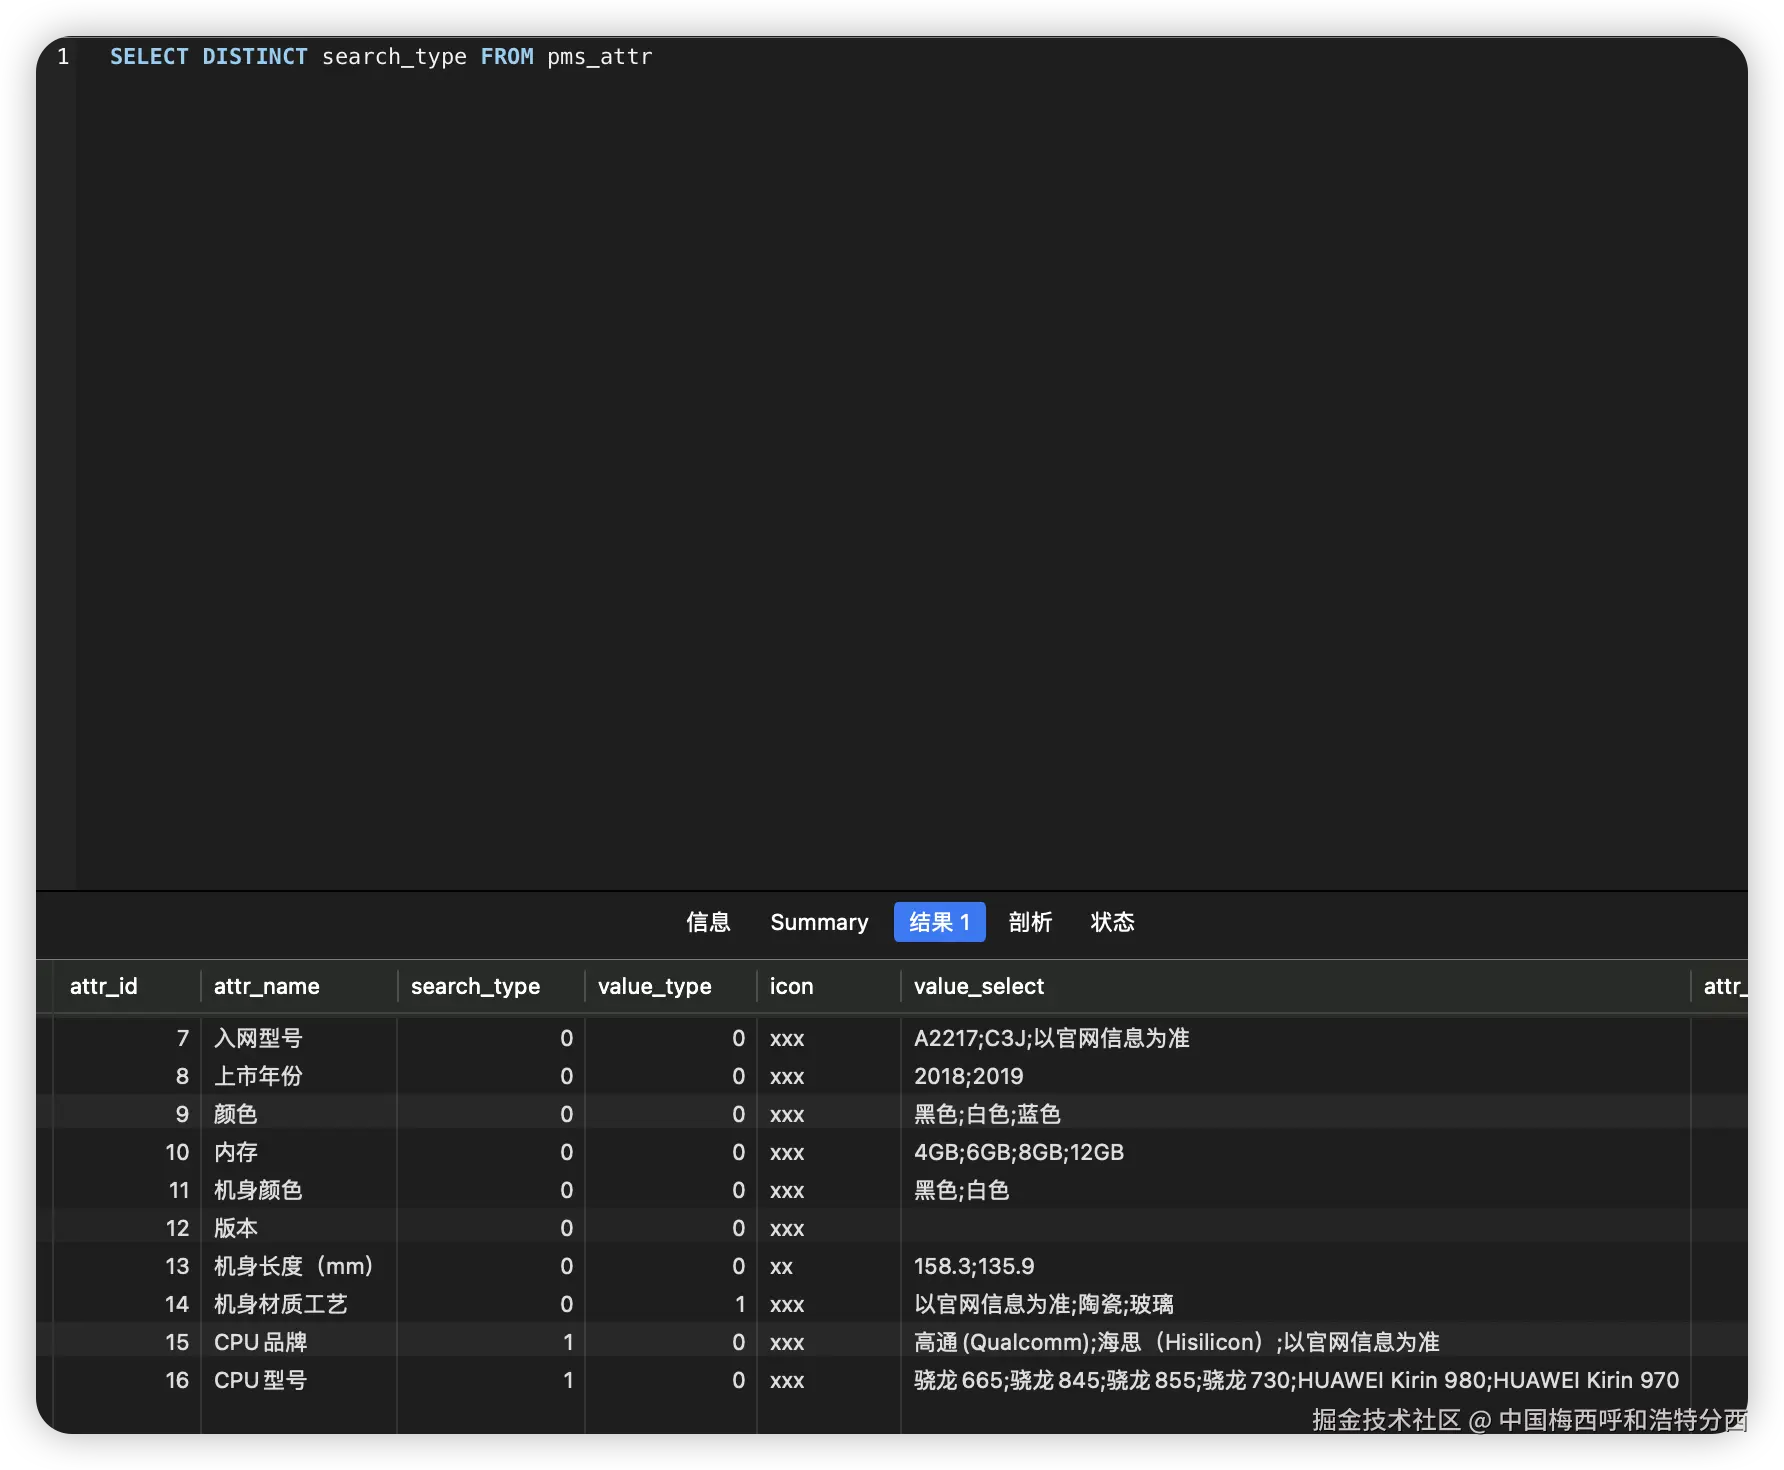Switch to the 状态 tab
Image resolution: width=1784 pixels, height=1470 pixels.
coord(1112,922)
